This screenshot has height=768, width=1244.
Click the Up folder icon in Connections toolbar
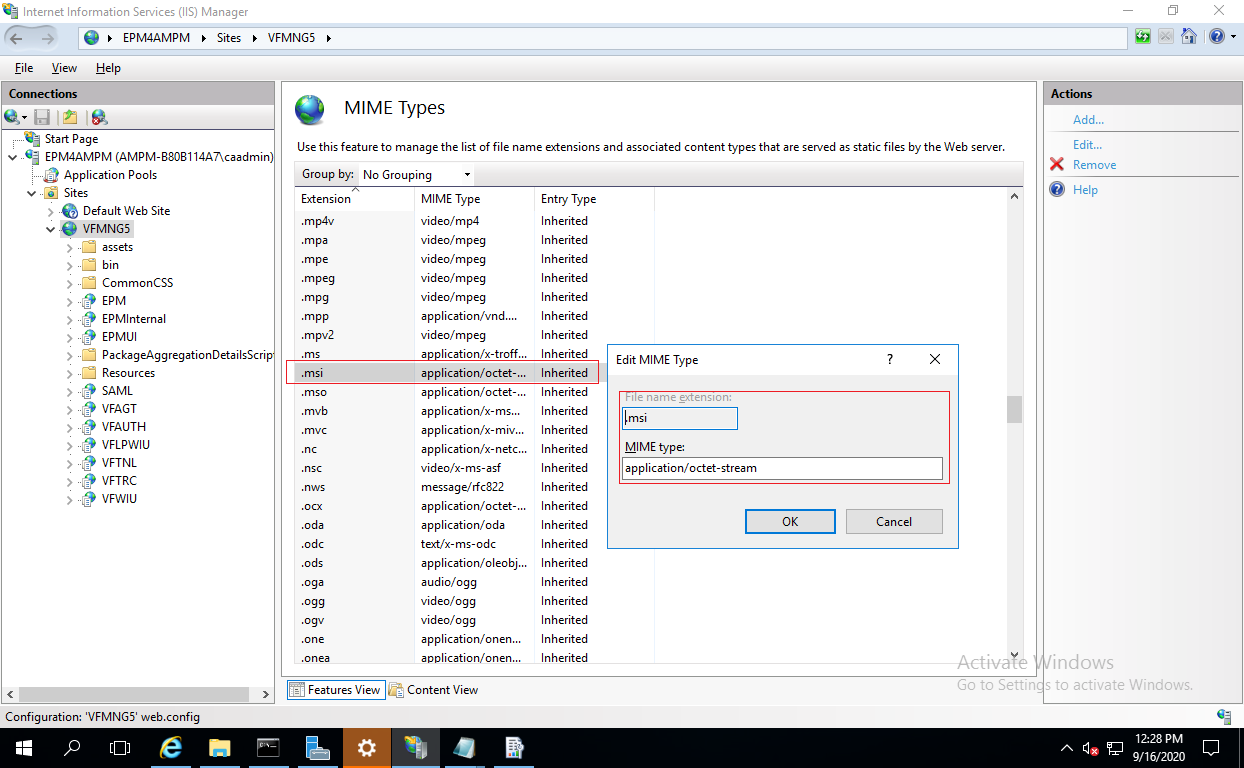click(x=70, y=117)
